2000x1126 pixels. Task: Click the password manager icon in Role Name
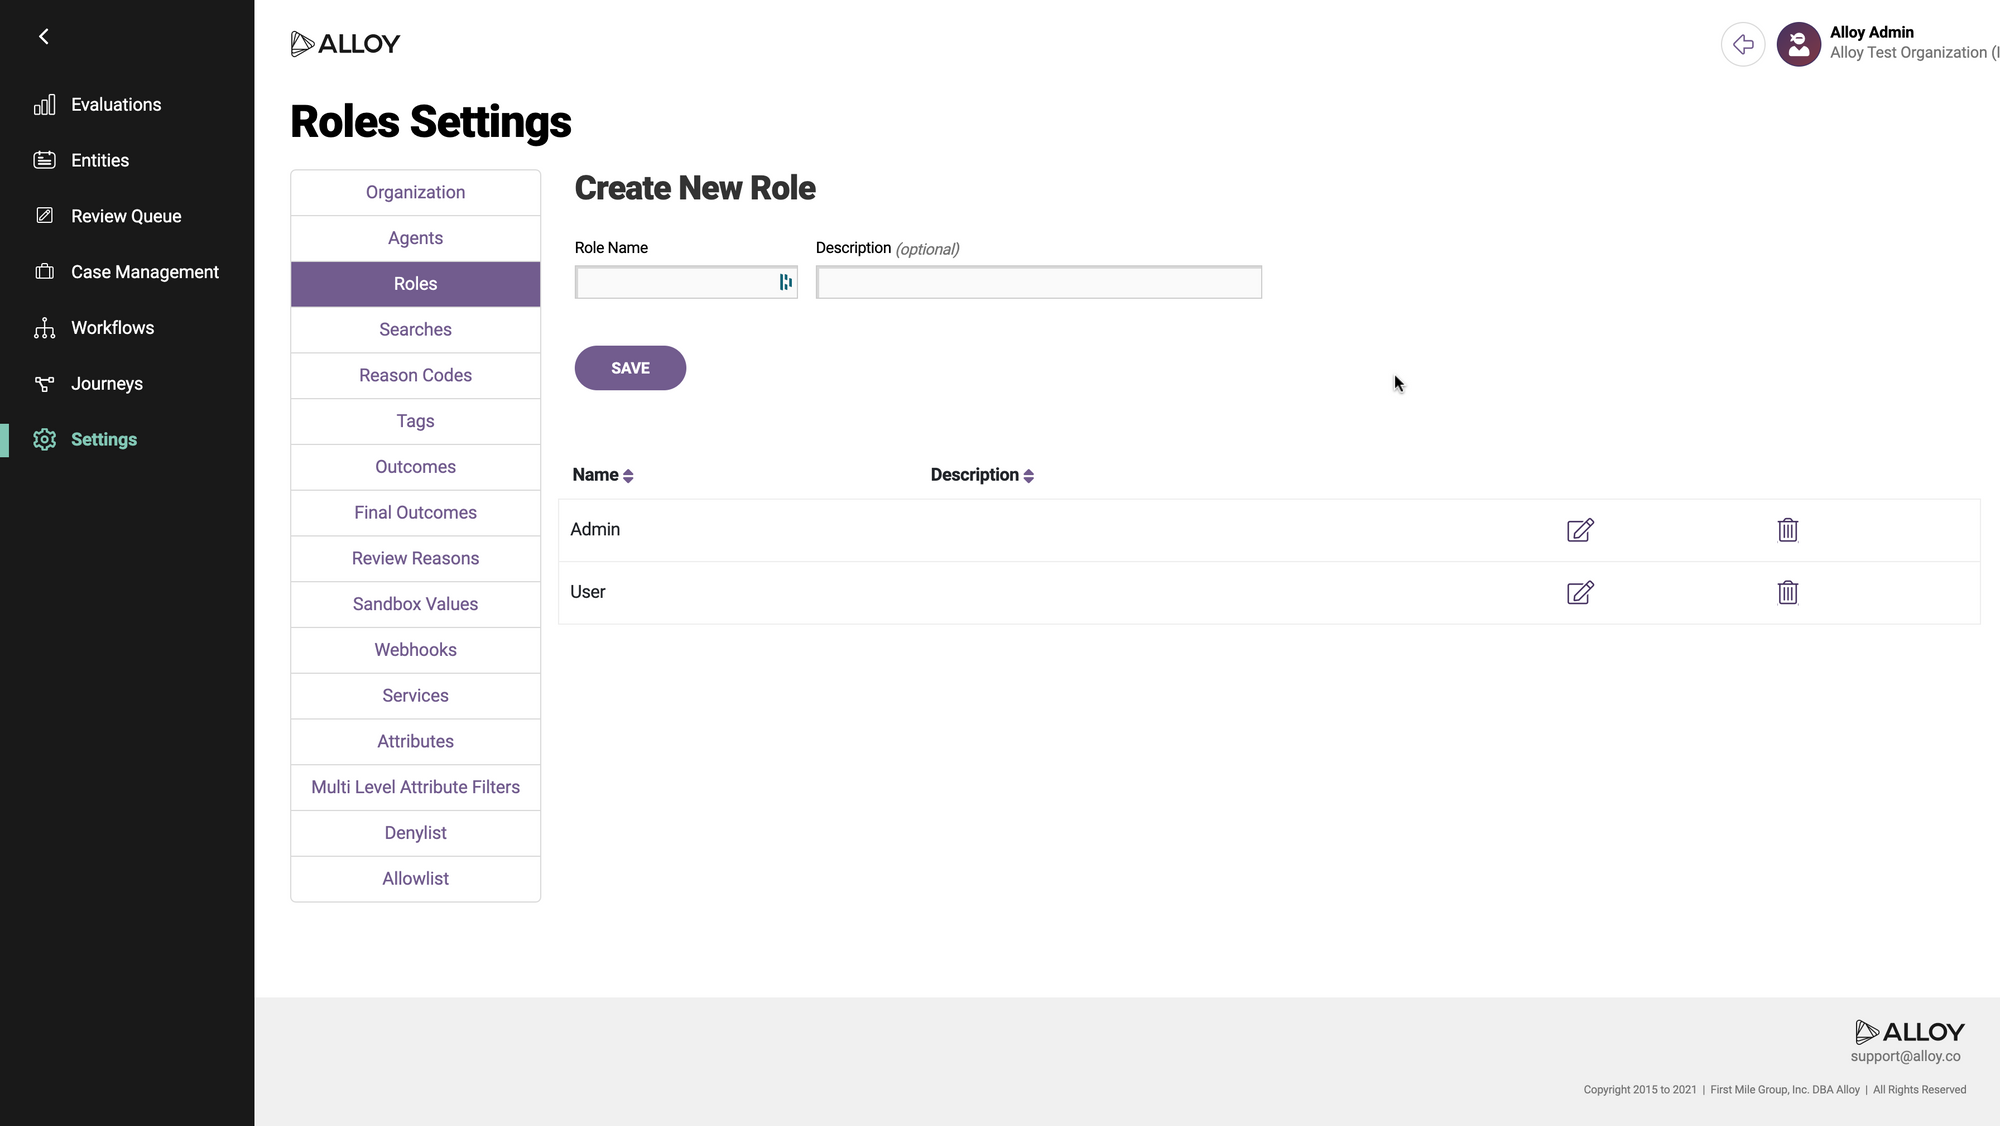tap(786, 283)
